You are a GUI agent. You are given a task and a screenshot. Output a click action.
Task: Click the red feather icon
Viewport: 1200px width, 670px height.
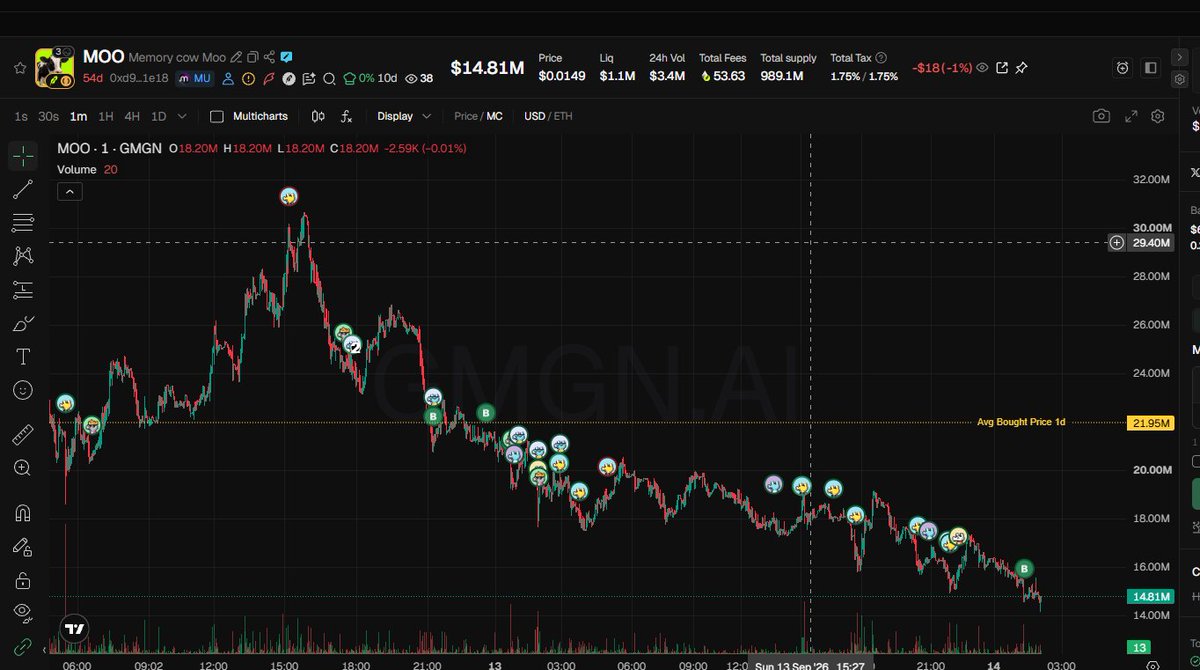268,78
